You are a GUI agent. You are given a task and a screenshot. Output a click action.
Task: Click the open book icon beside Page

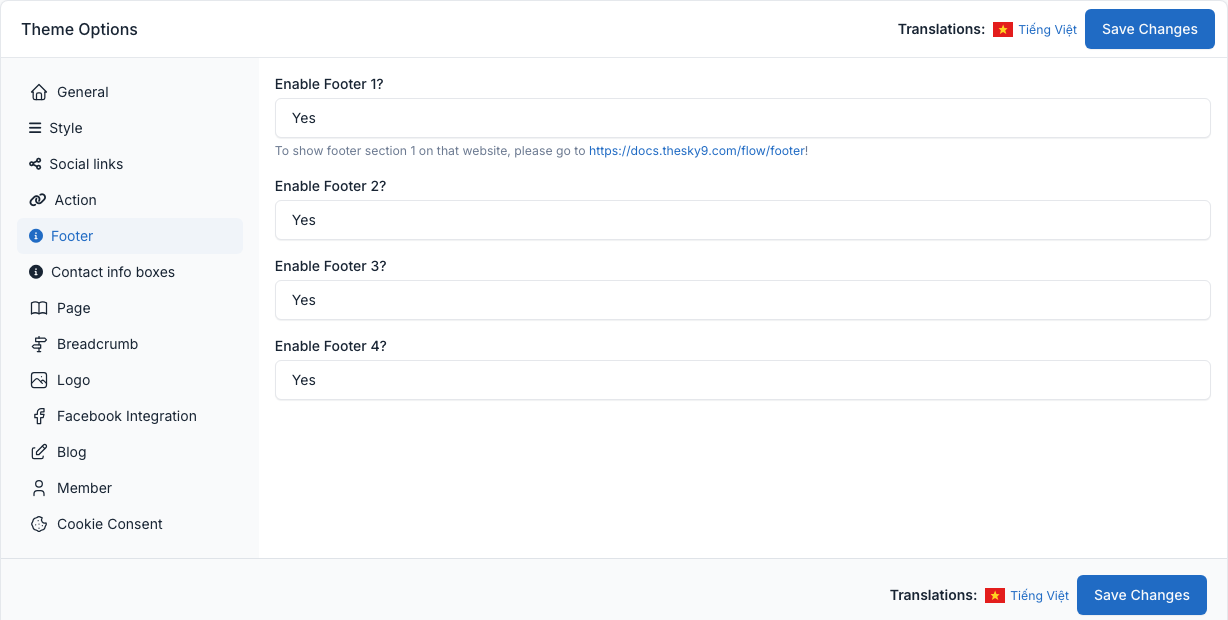coord(39,308)
